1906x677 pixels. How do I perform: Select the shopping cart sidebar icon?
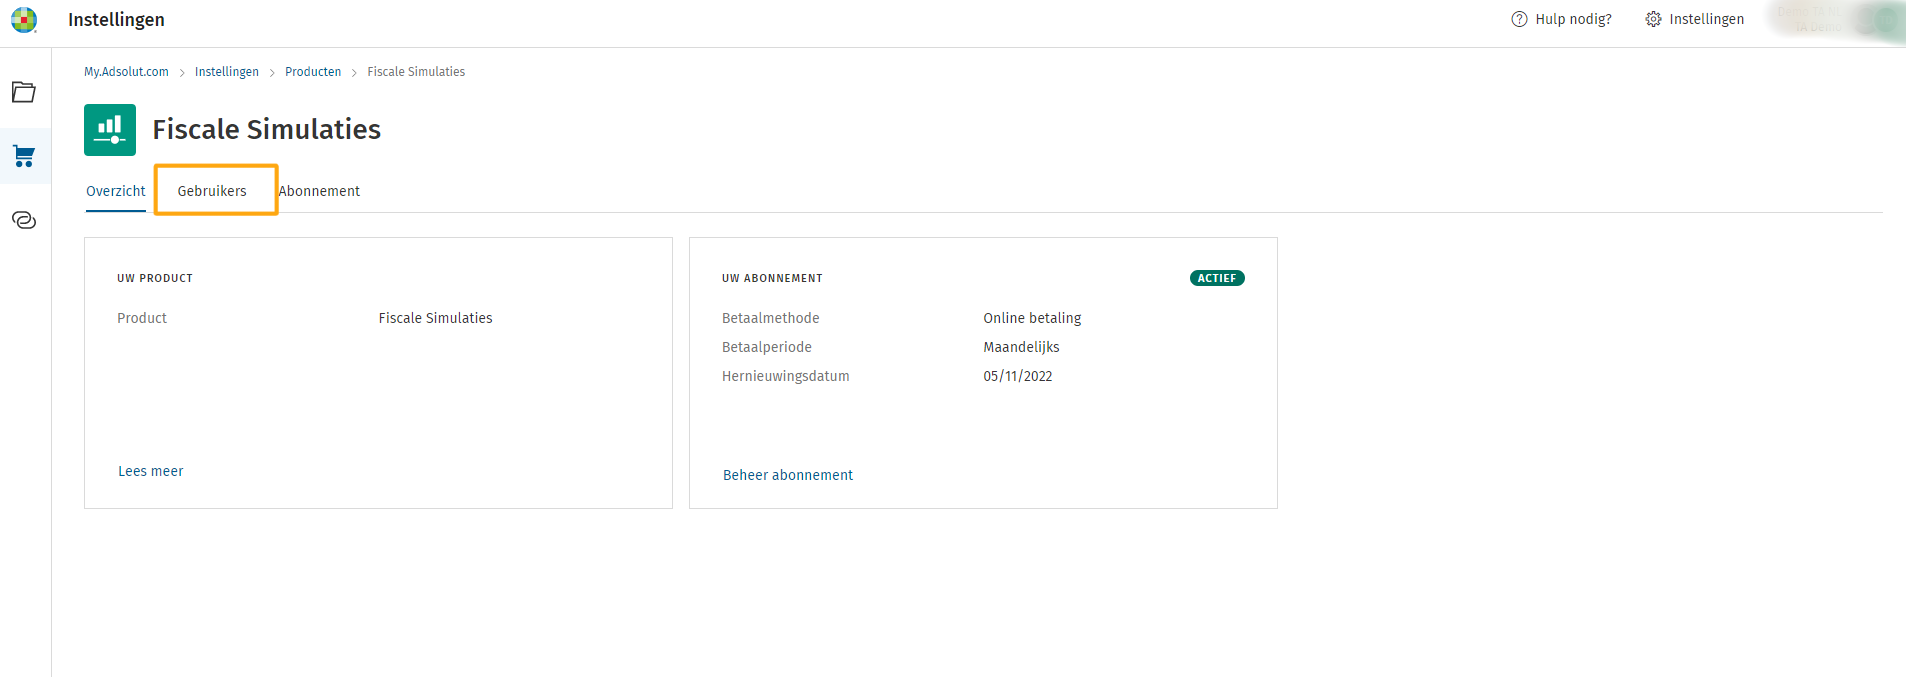(24, 156)
